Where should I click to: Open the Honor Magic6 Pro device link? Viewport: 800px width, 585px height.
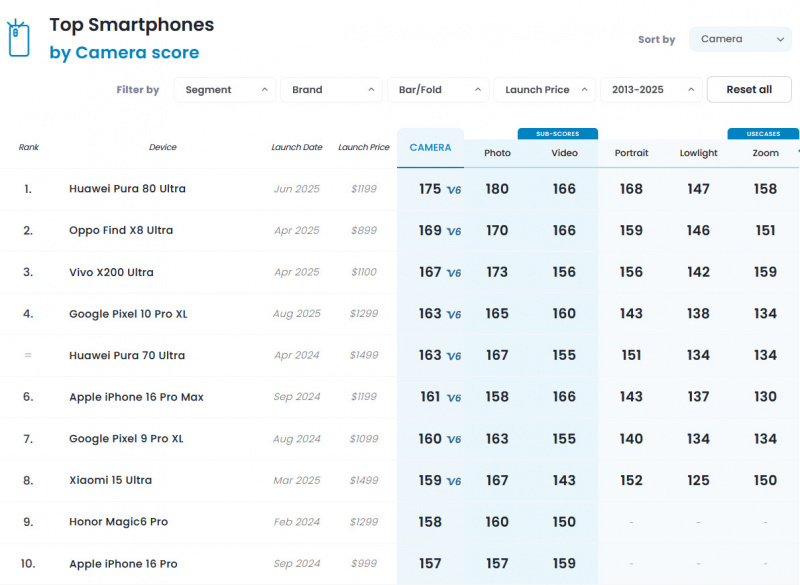tap(118, 522)
